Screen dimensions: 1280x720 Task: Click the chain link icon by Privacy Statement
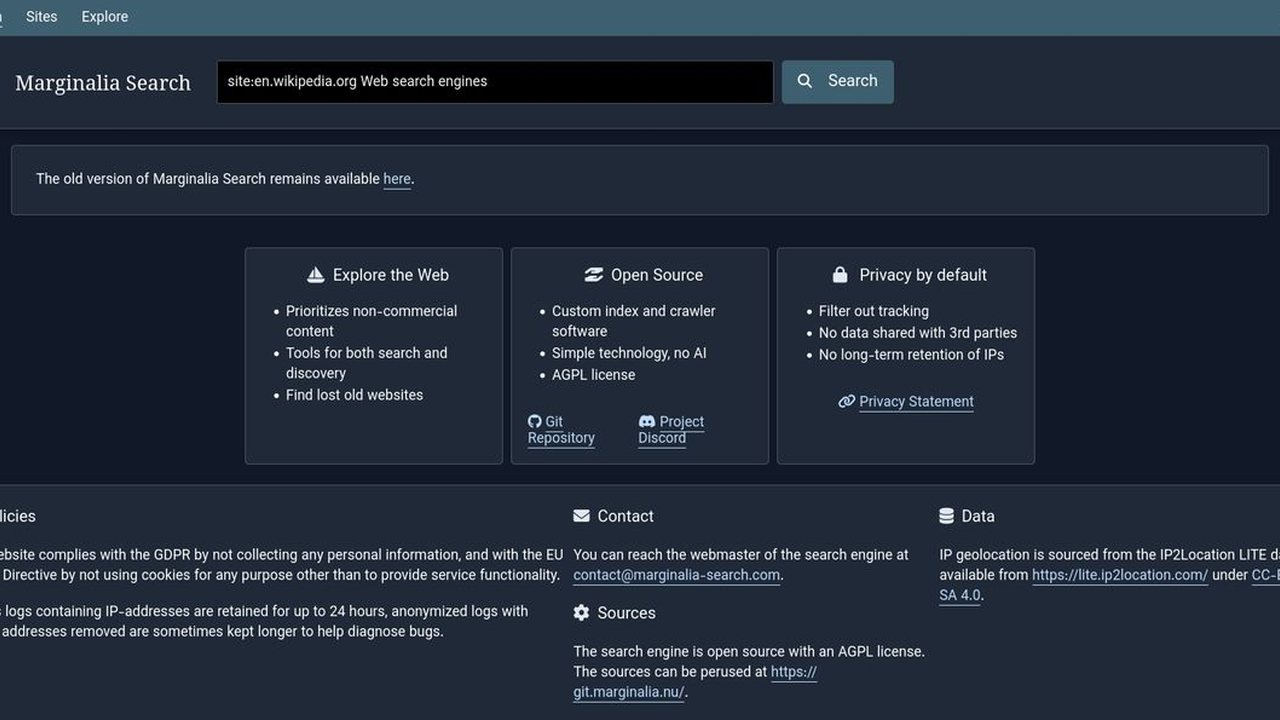(x=847, y=402)
